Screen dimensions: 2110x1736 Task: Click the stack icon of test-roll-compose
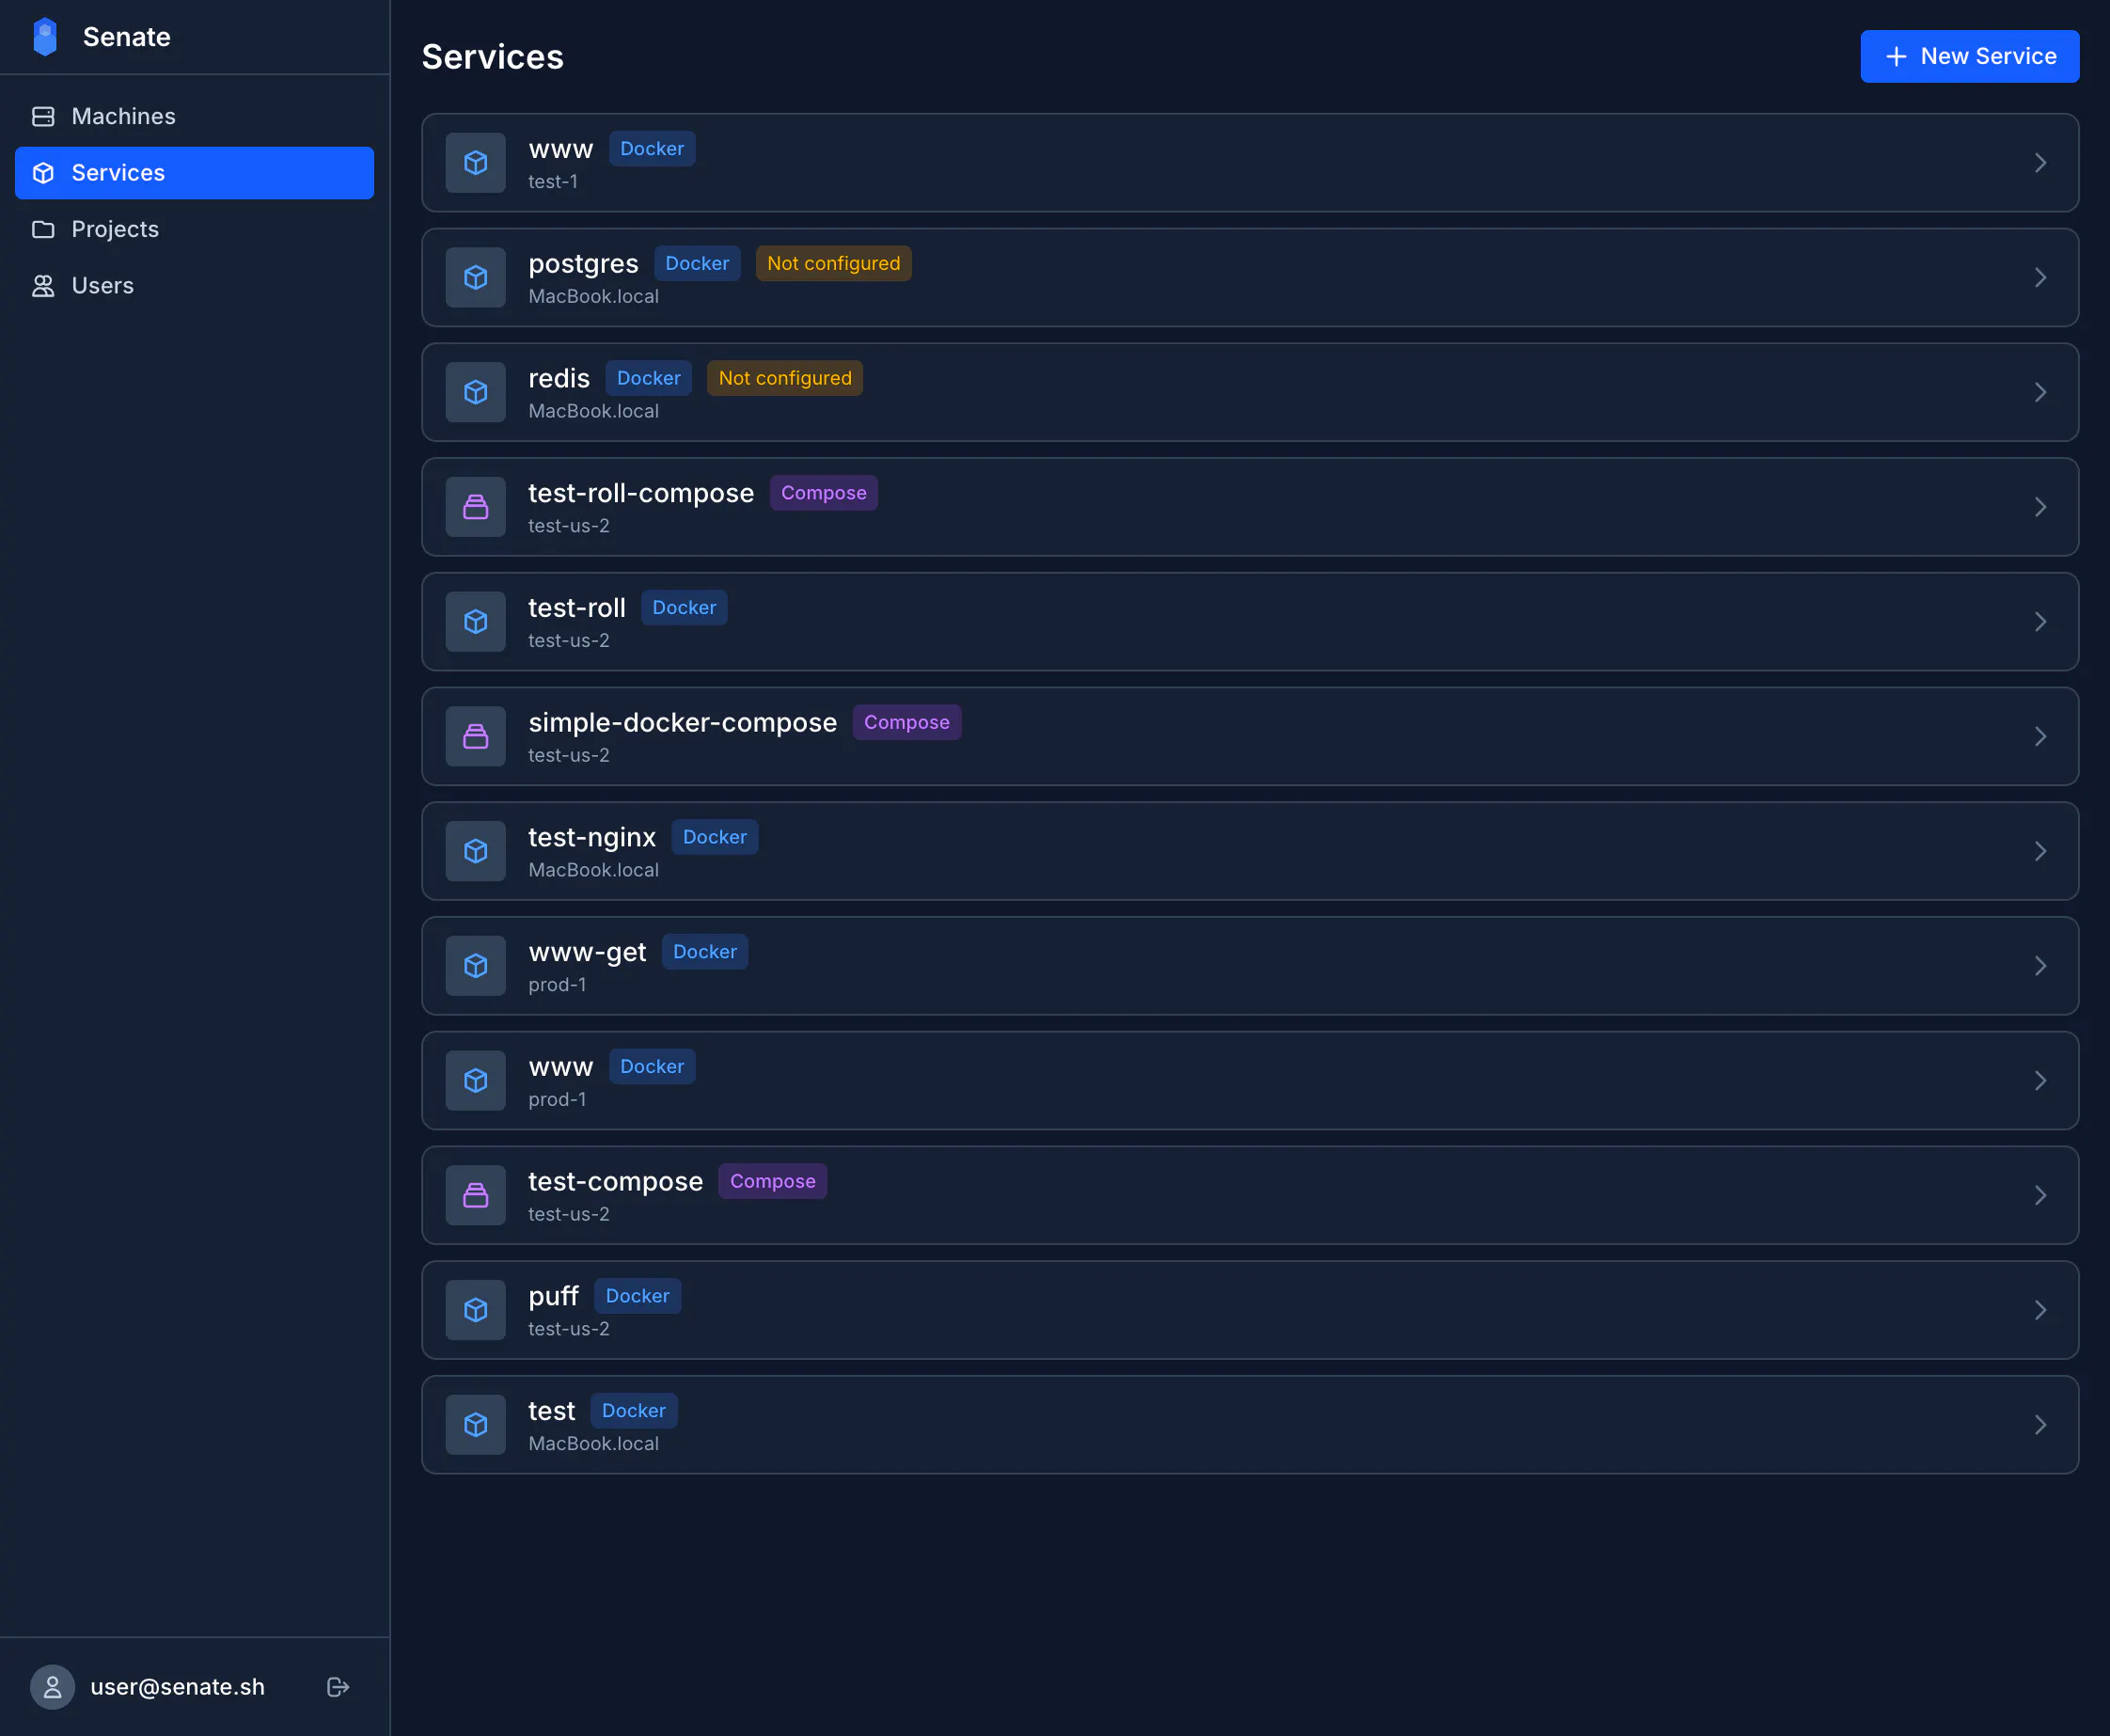[476, 507]
